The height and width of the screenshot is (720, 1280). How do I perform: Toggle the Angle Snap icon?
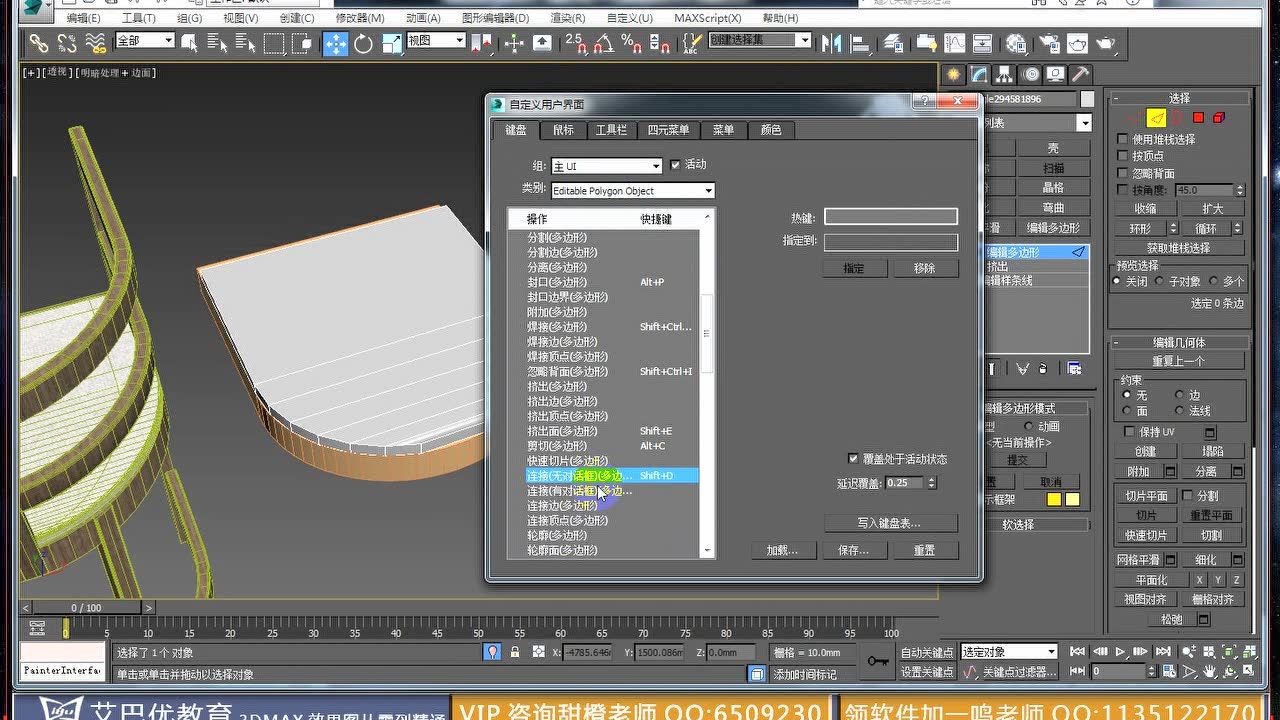[x=603, y=43]
